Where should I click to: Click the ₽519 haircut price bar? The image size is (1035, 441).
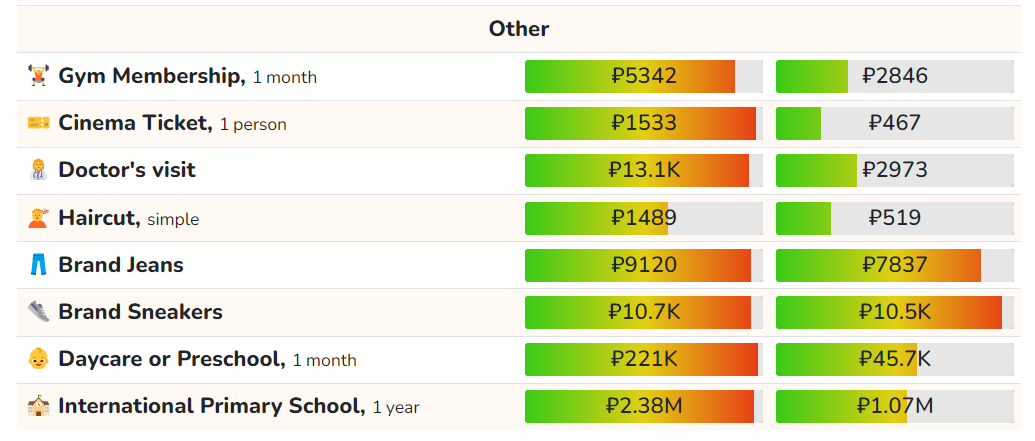[x=894, y=218]
